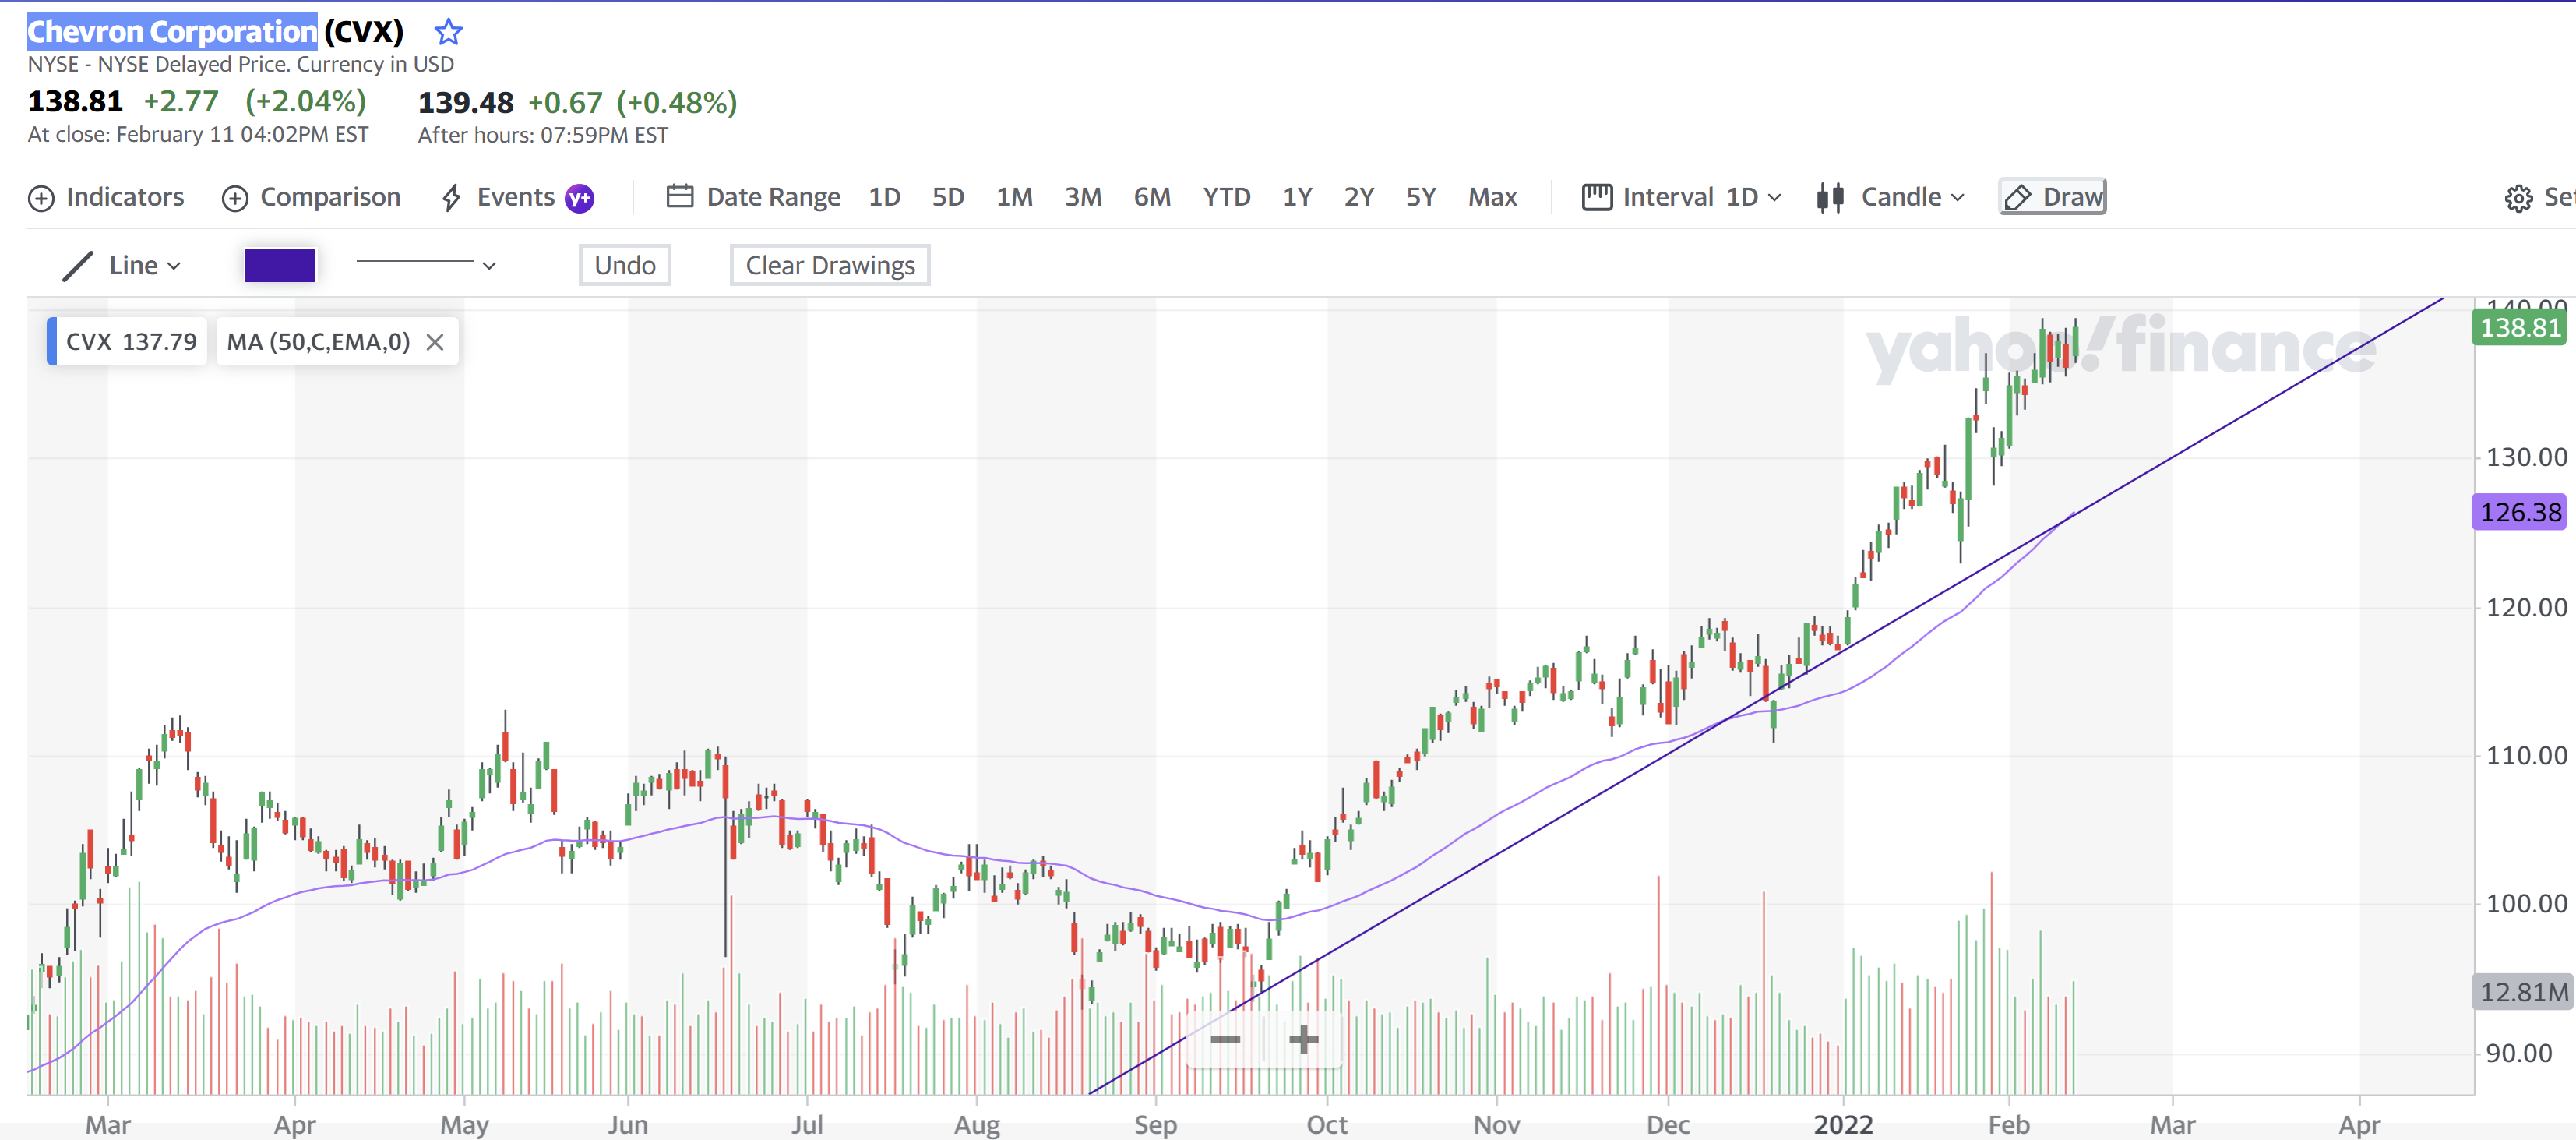Click the 110.00 price axis label
Image resolution: width=2576 pixels, height=1140 pixels.
click(x=2526, y=755)
